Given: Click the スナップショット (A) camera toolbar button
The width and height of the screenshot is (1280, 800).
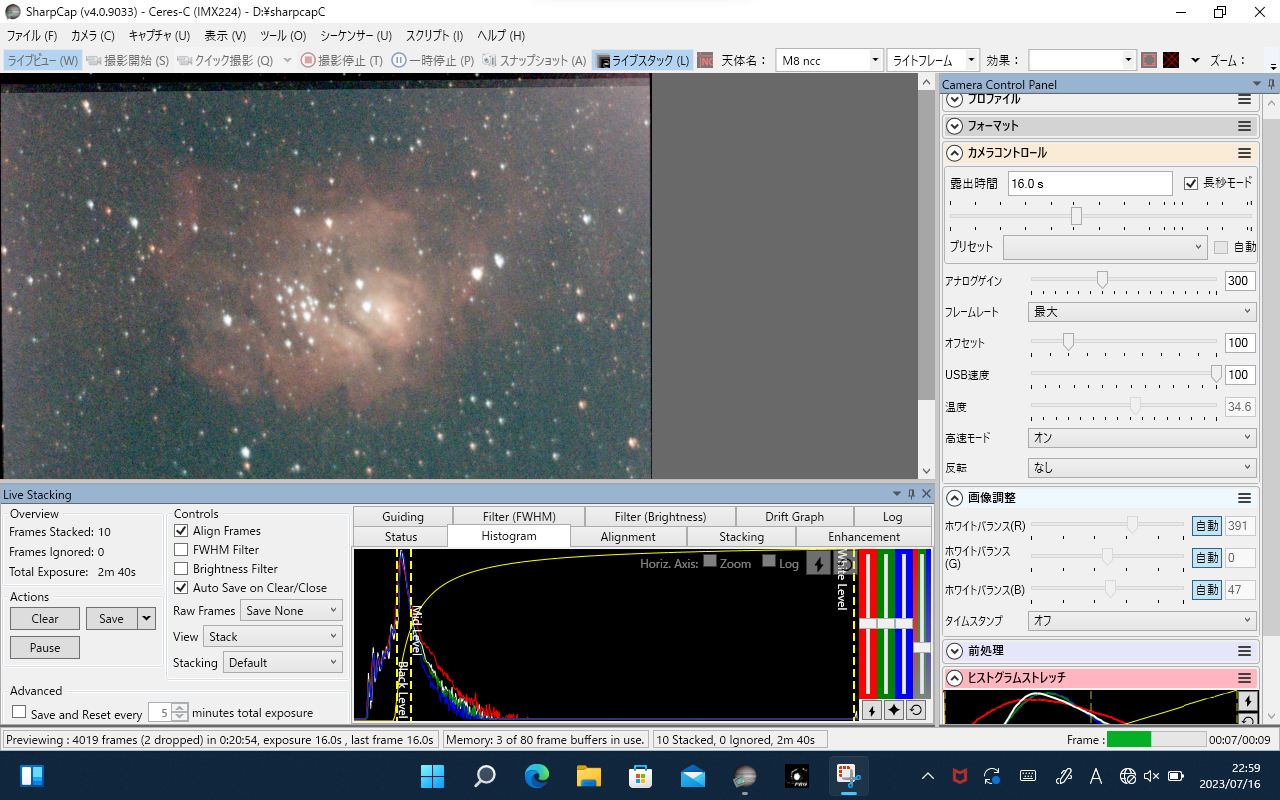Looking at the screenshot, I should 534,60.
